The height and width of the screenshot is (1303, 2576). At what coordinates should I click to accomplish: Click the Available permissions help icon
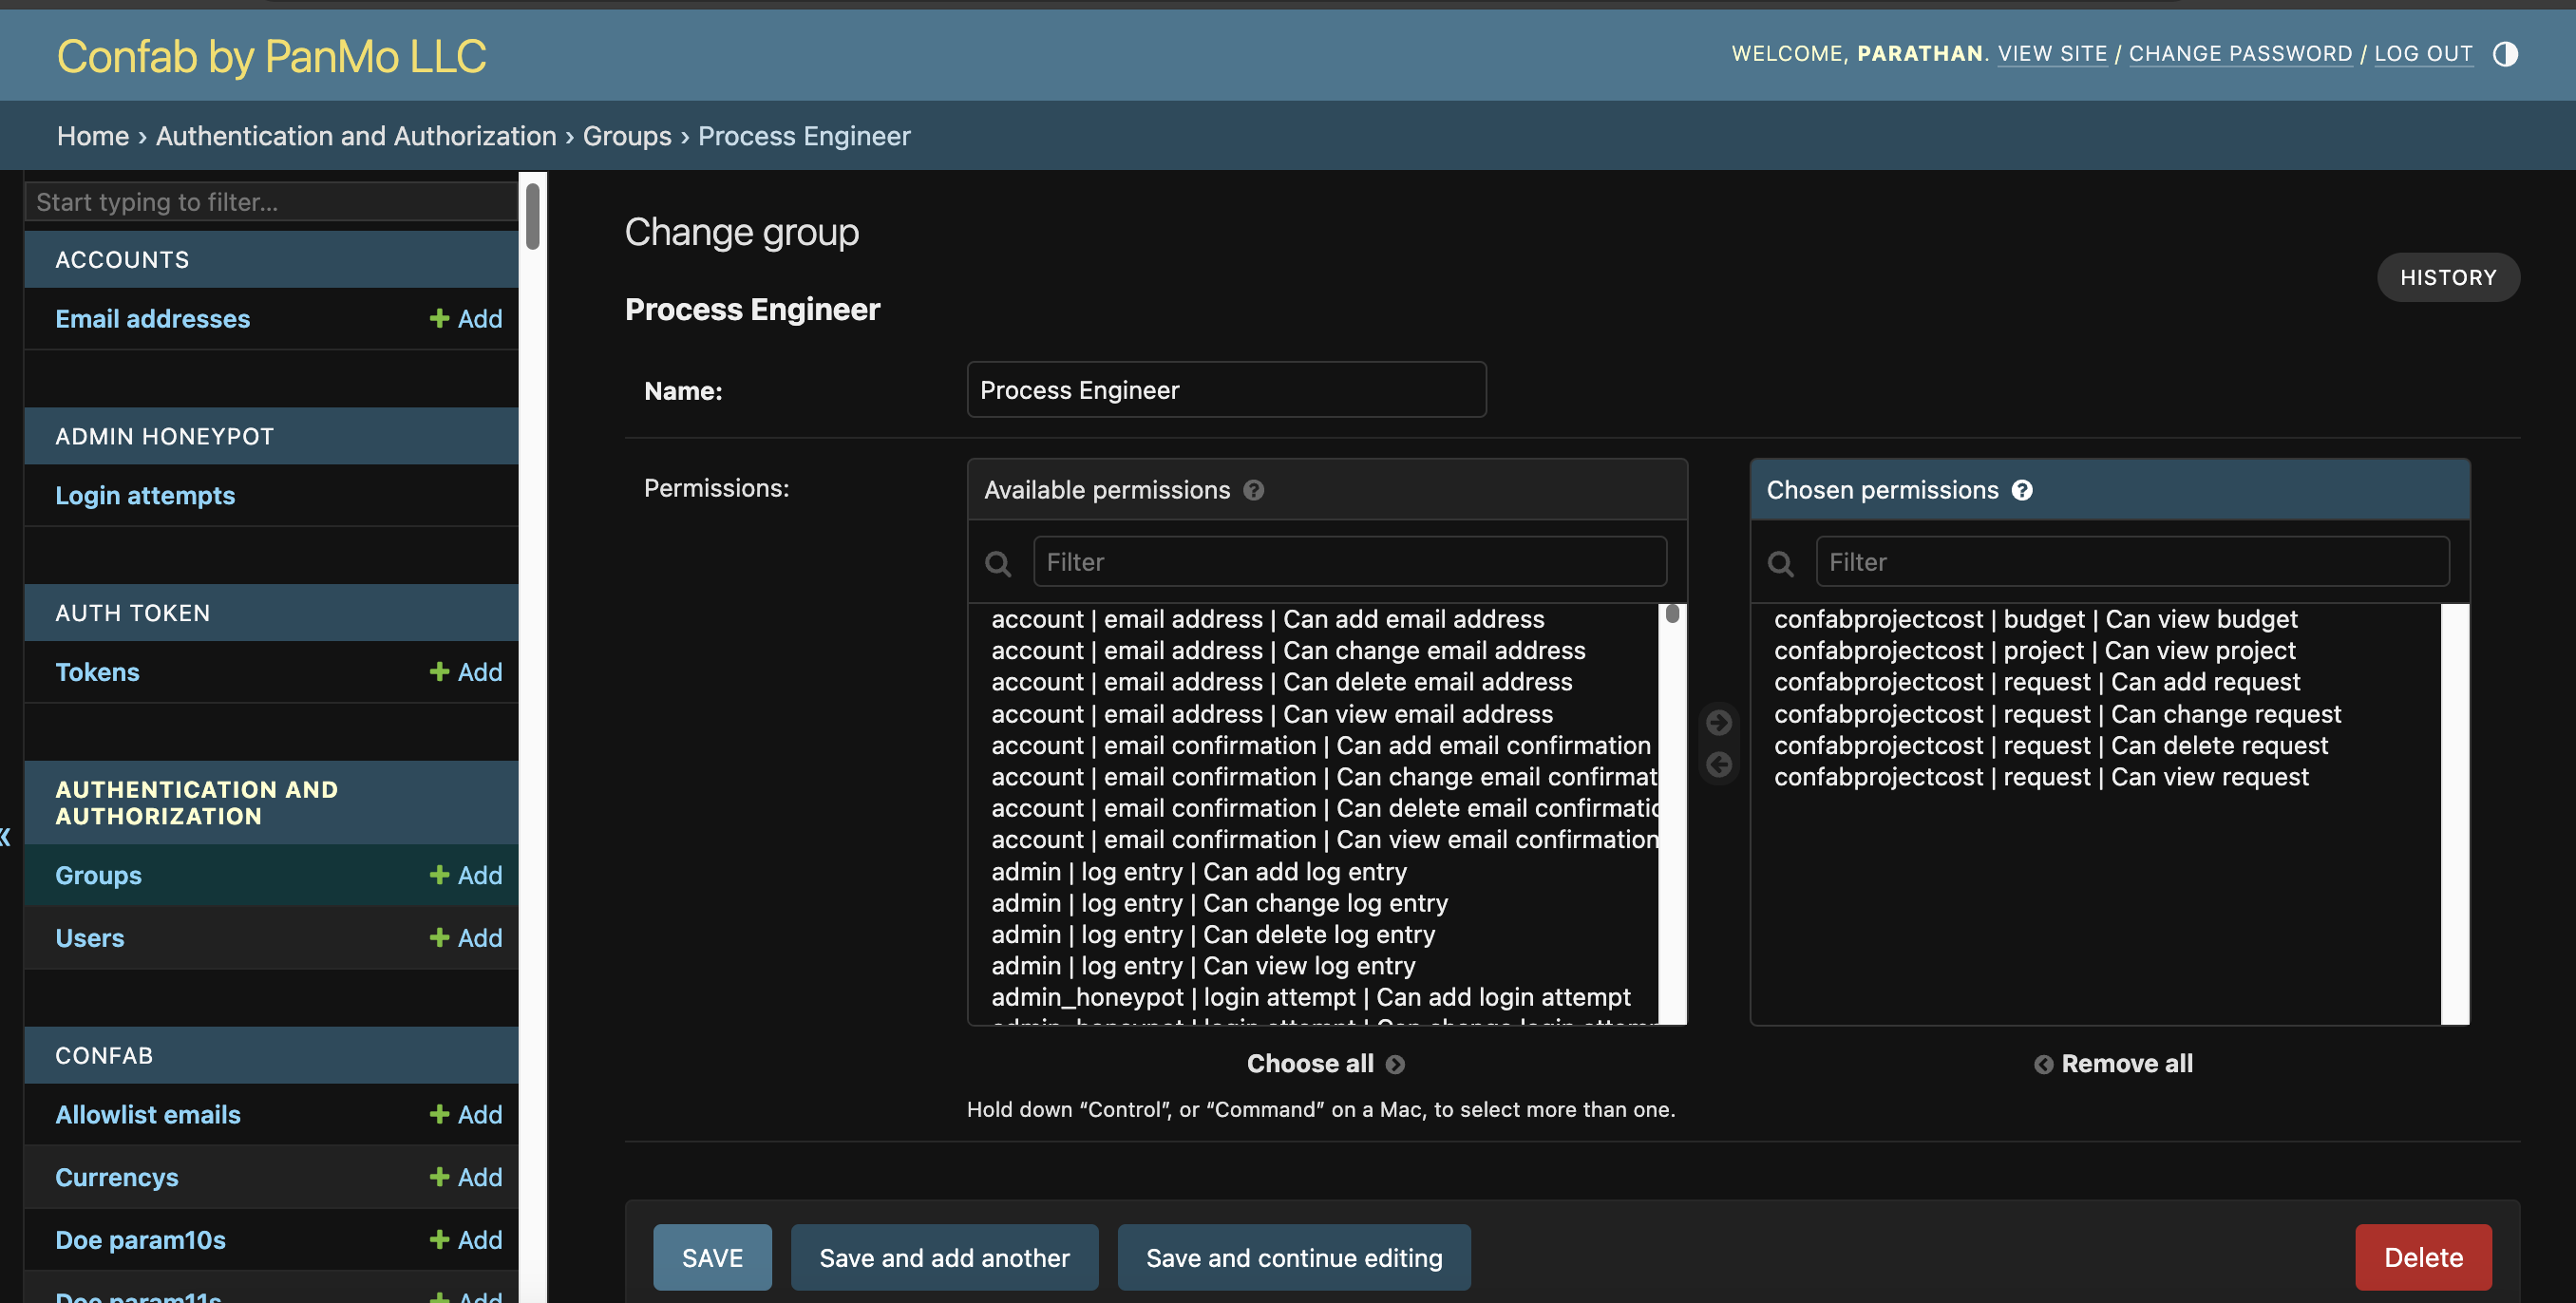(x=1253, y=490)
